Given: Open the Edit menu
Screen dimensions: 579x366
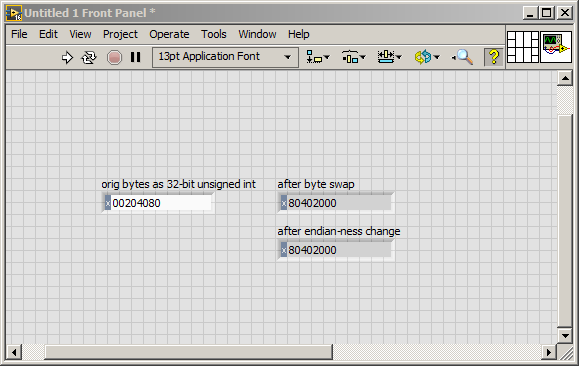Looking at the screenshot, I should [x=48, y=34].
